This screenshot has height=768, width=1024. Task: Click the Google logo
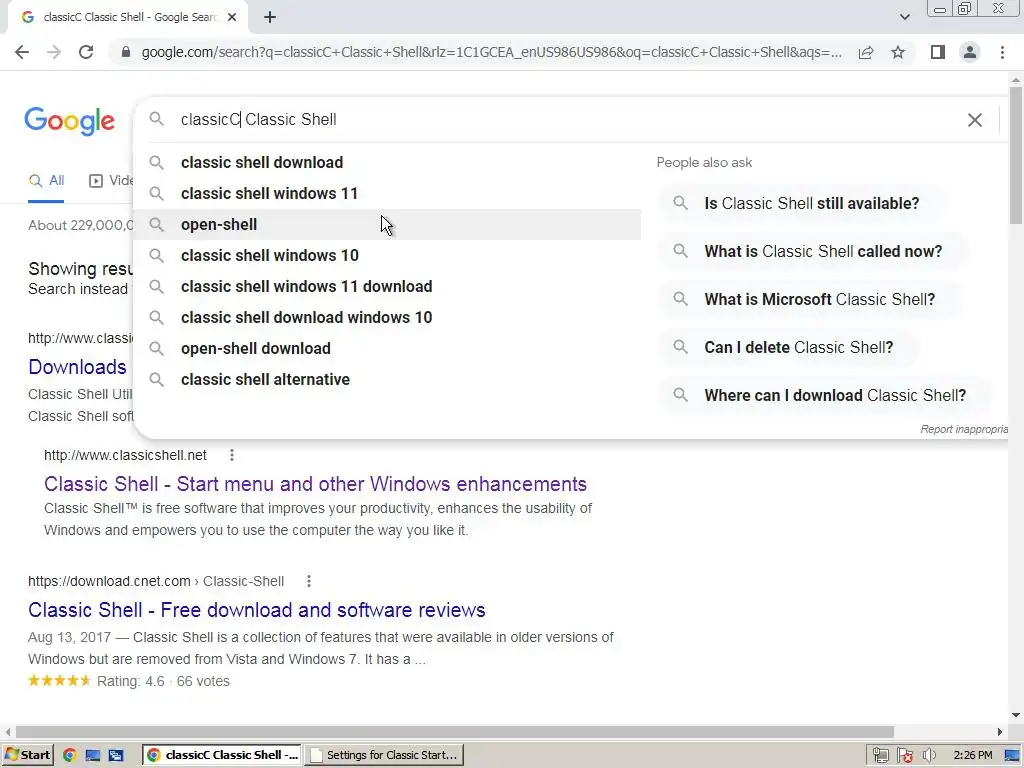pos(69,121)
